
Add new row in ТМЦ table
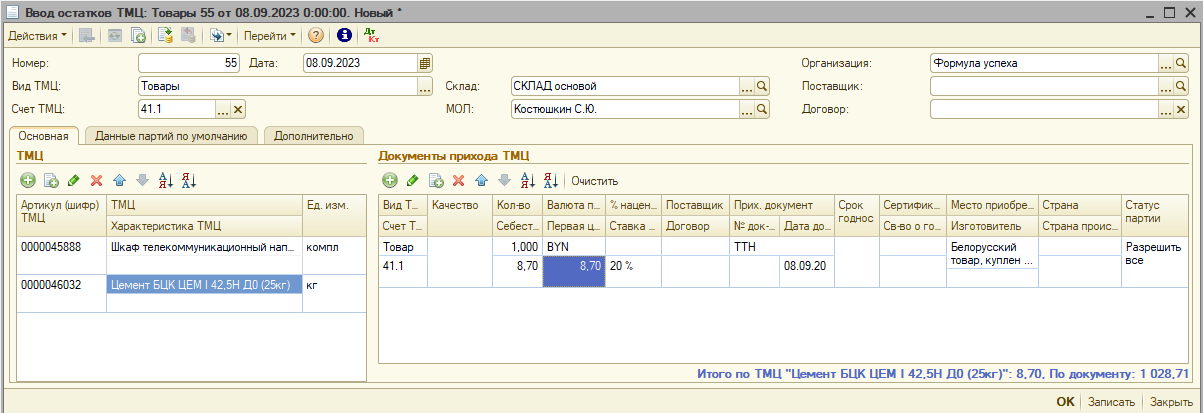click(27, 180)
